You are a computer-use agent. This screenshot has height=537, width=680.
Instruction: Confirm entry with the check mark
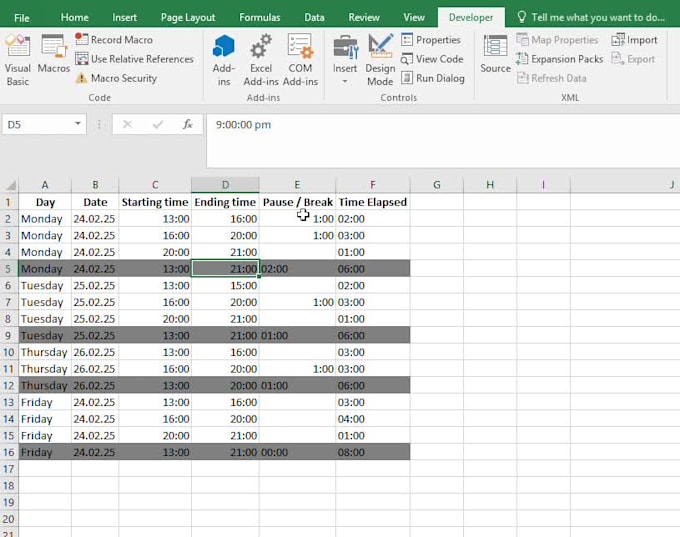pyautogui.click(x=157, y=124)
